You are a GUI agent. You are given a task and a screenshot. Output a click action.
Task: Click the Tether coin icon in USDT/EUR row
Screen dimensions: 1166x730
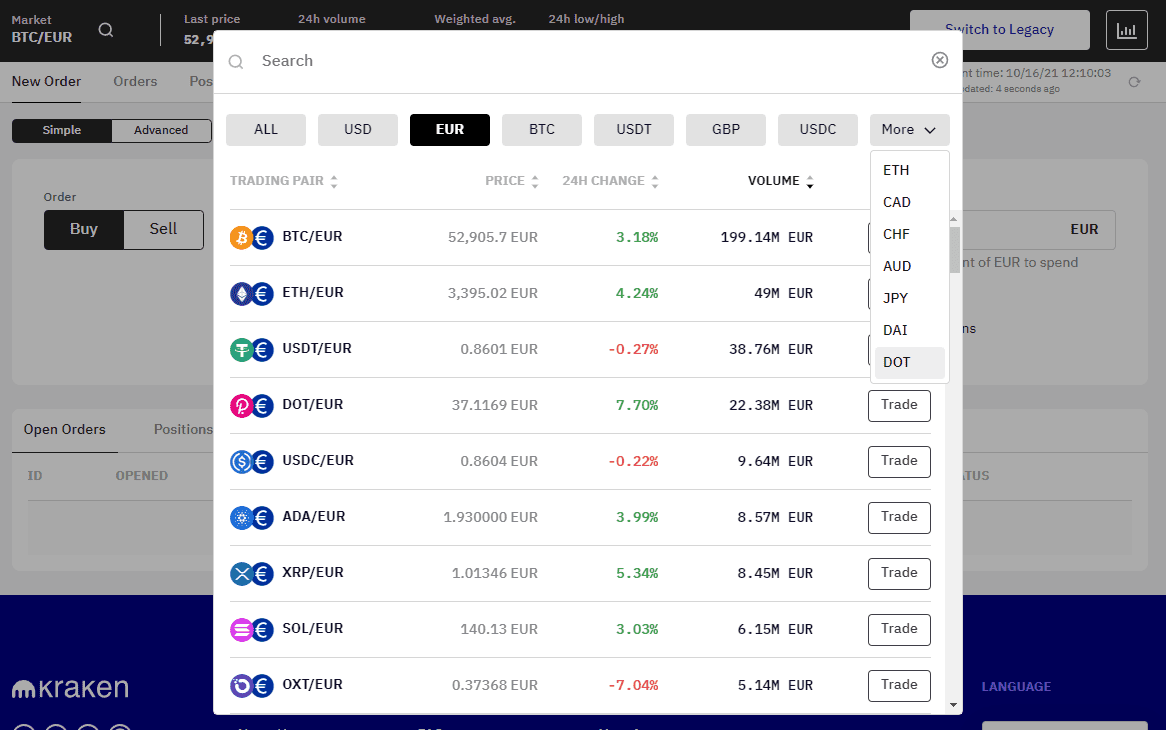241,349
